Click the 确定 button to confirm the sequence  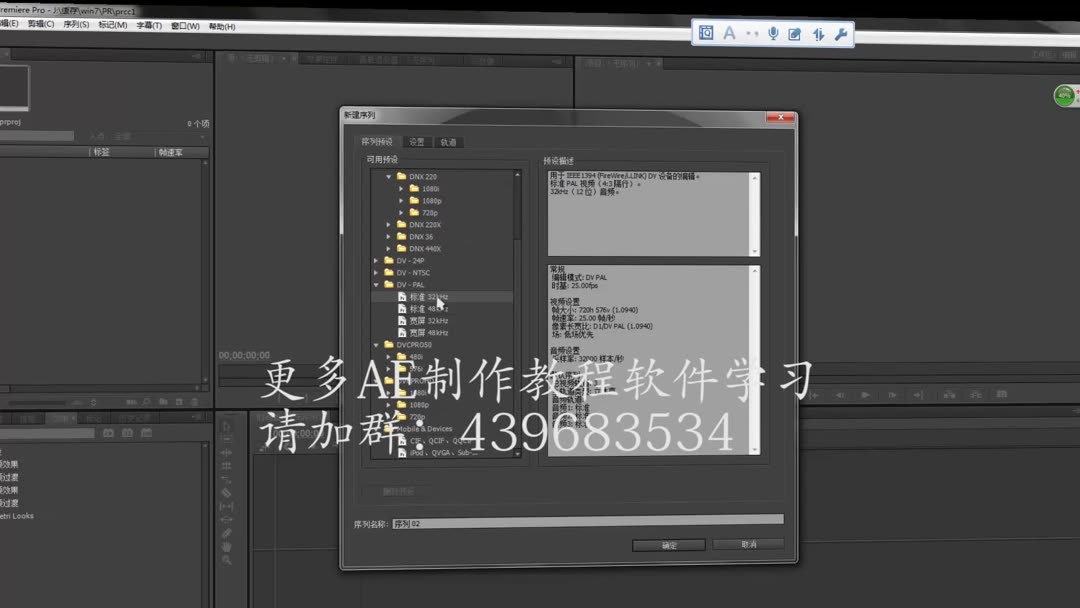(x=668, y=545)
